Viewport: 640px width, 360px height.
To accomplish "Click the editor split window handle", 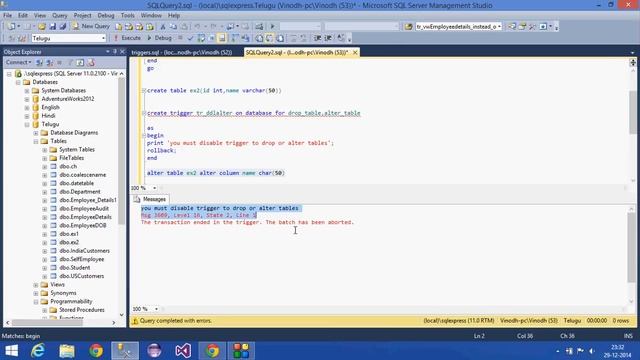I will tap(633, 62).
